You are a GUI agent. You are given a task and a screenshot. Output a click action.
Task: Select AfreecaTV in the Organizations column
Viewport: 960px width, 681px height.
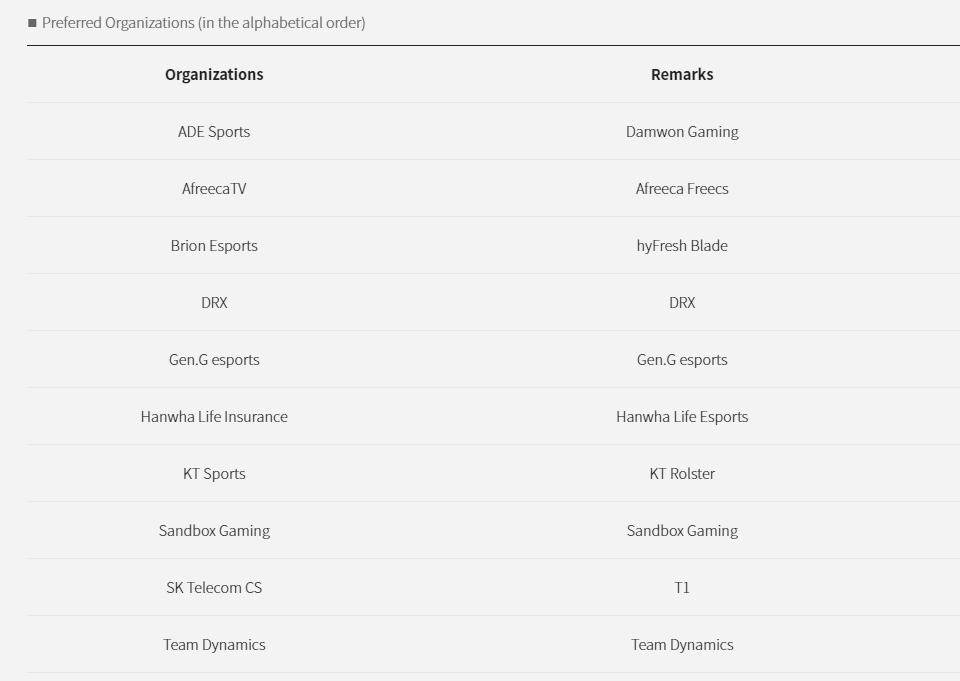tap(214, 188)
